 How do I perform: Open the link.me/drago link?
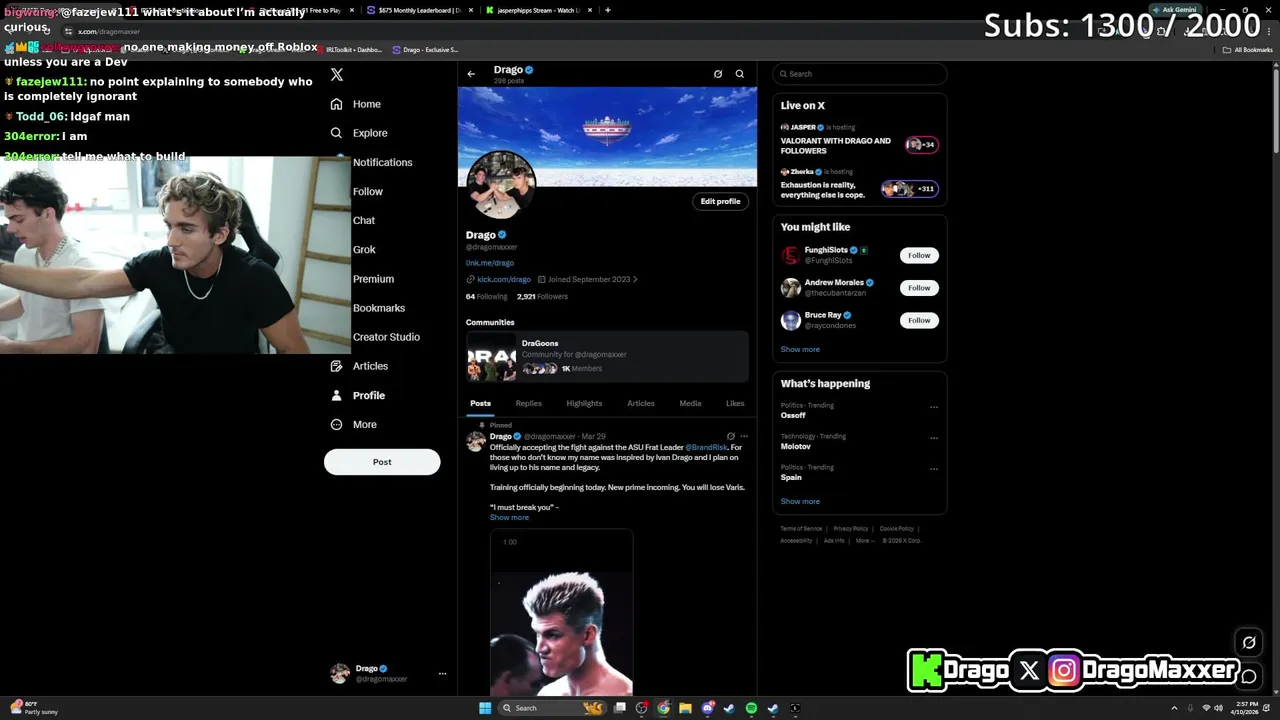tap(490, 263)
